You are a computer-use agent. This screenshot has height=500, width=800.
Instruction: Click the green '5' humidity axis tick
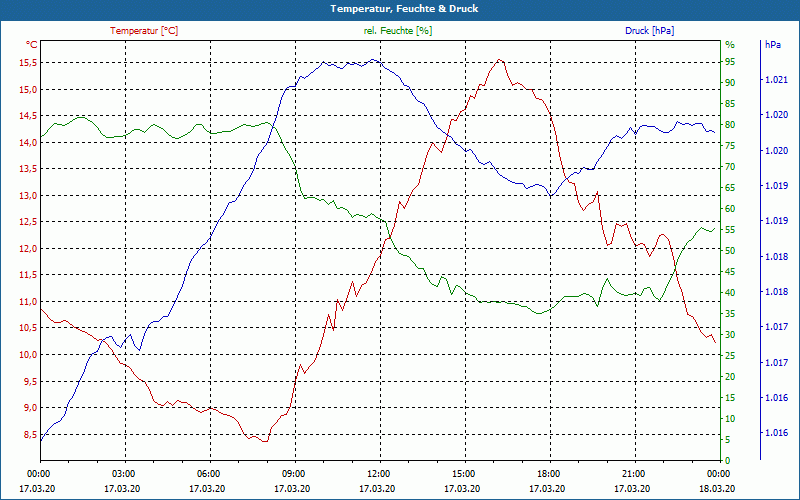tap(728, 439)
